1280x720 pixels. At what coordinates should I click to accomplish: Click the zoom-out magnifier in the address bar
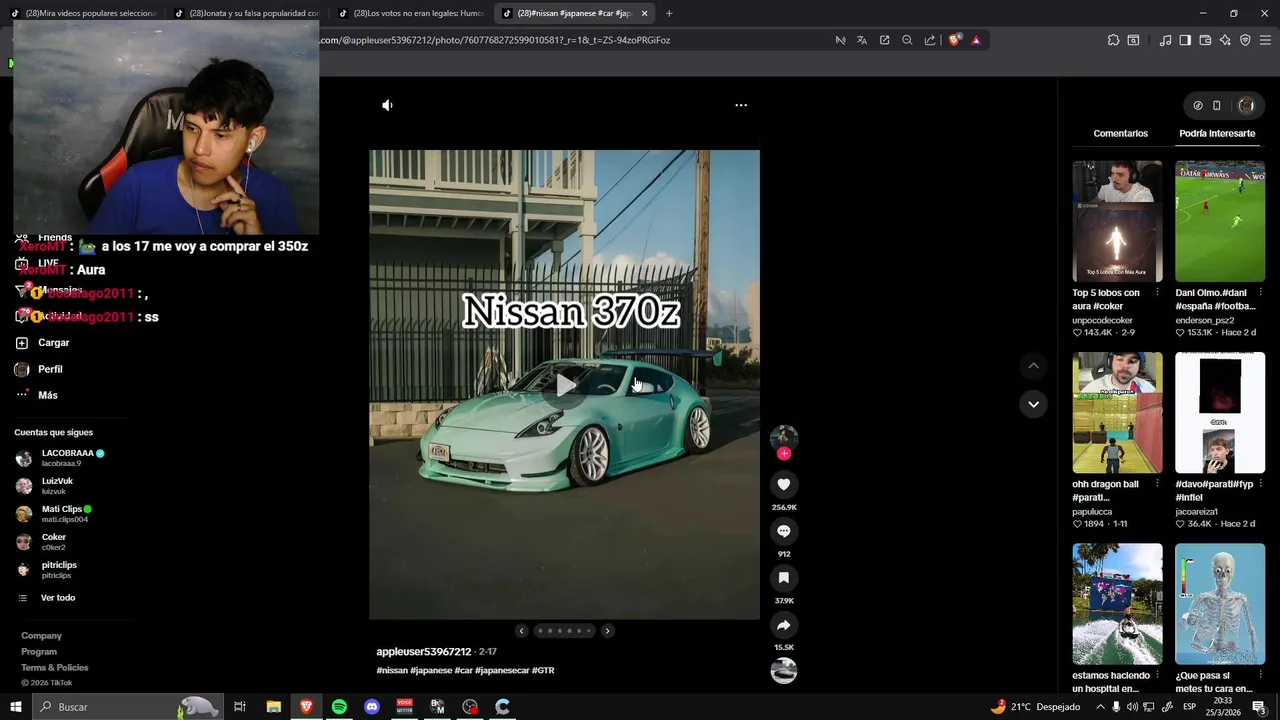907,40
